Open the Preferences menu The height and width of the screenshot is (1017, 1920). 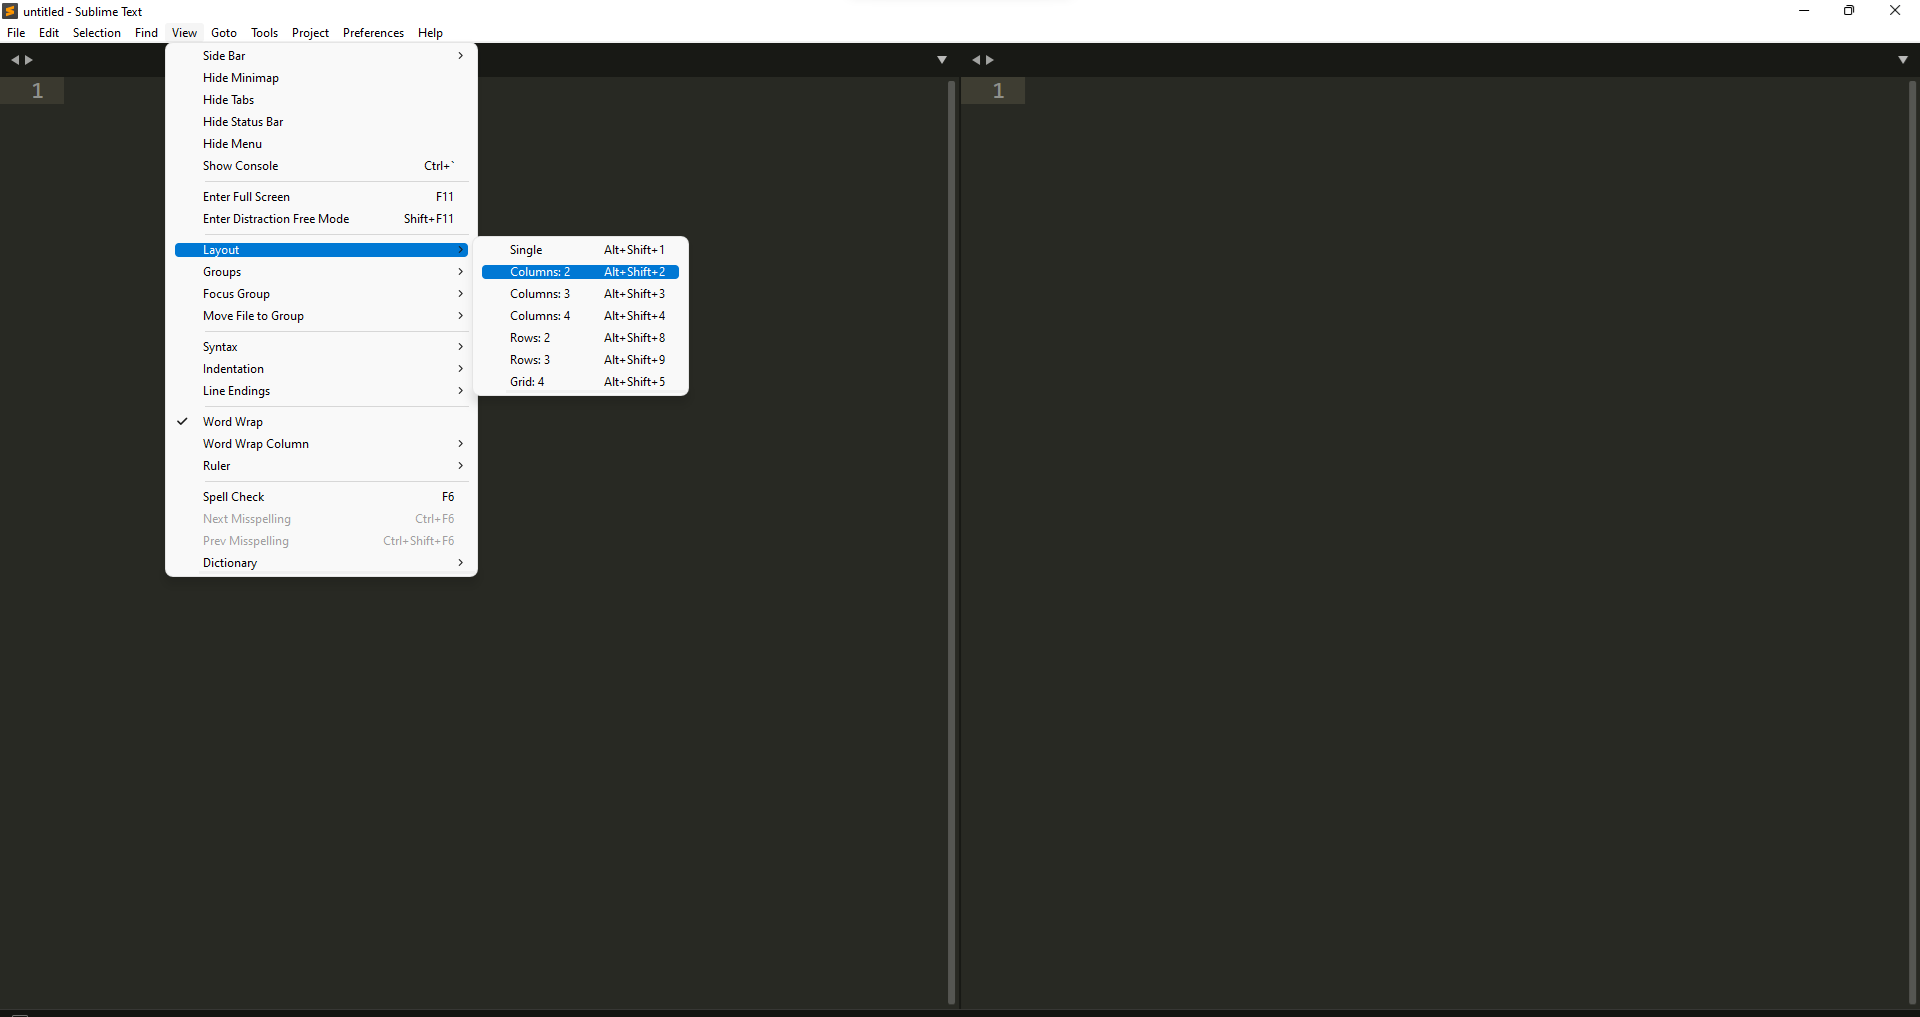(373, 33)
